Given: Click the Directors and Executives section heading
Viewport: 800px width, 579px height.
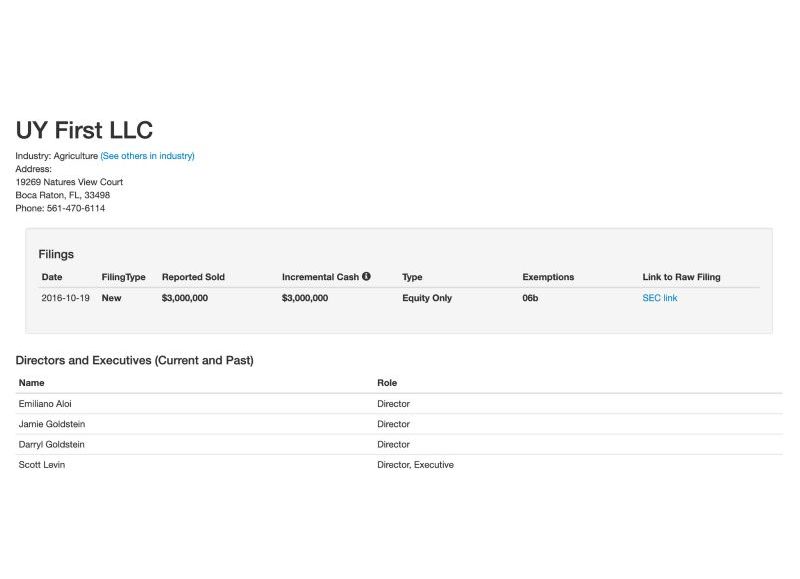Looking at the screenshot, I should [x=134, y=360].
